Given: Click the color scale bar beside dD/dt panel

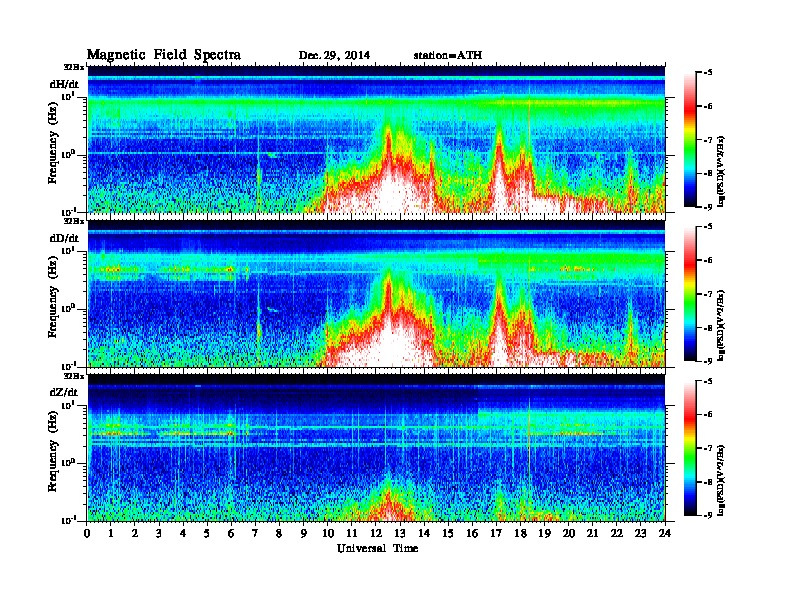Looking at the screenshot, I should tap(690, 294).
